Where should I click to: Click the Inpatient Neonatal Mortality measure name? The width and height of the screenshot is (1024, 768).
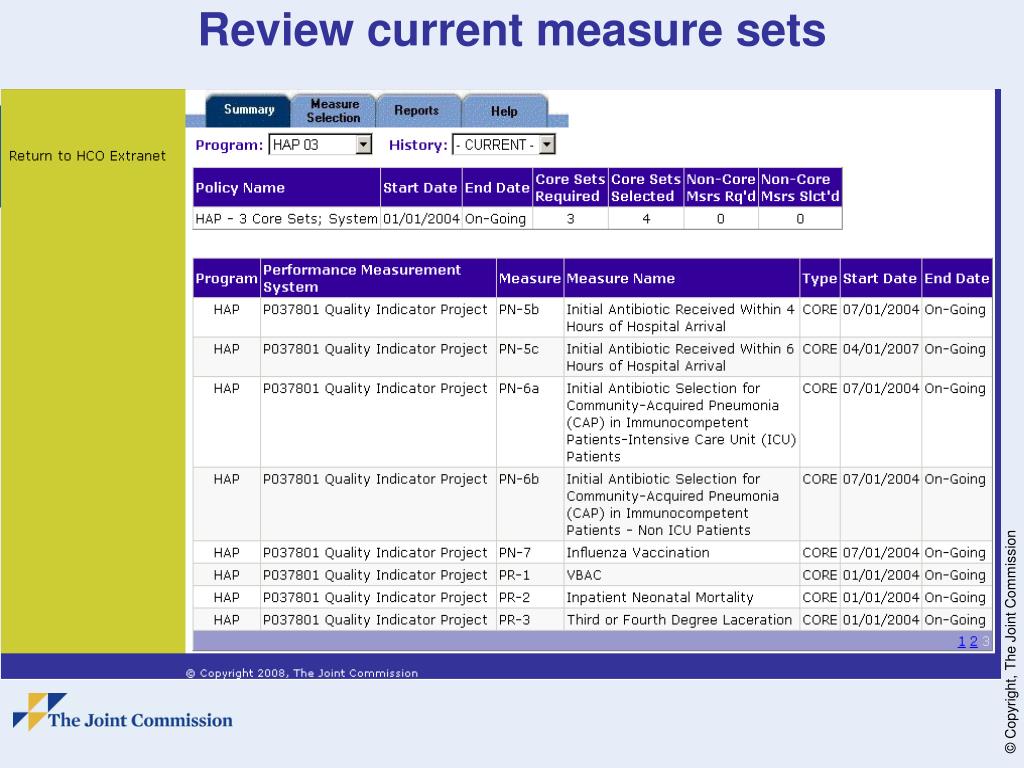(x=660, y=598)
